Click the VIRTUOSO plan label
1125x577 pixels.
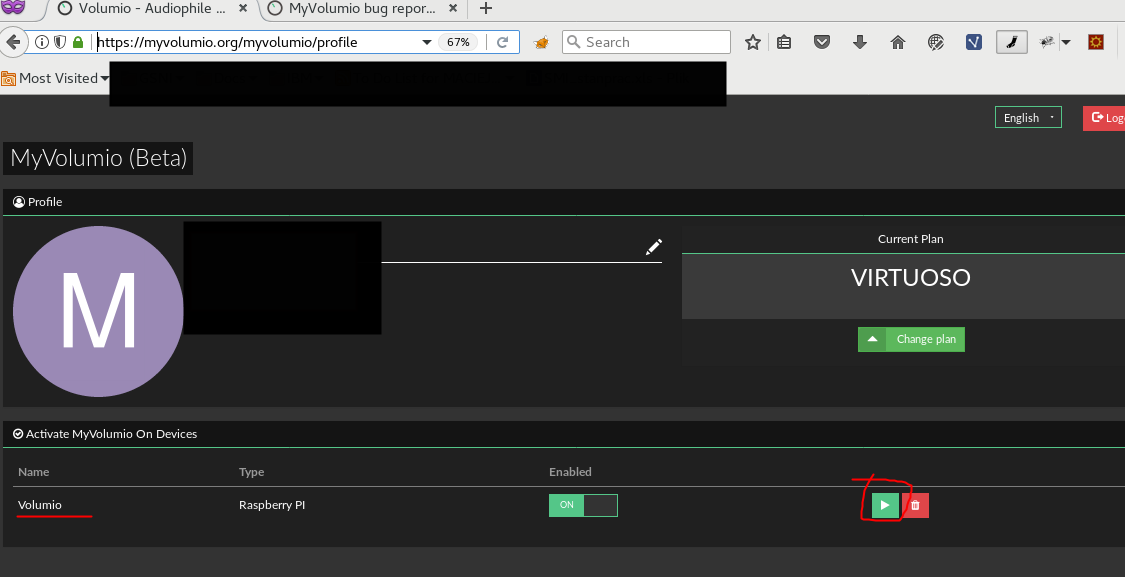910,278
